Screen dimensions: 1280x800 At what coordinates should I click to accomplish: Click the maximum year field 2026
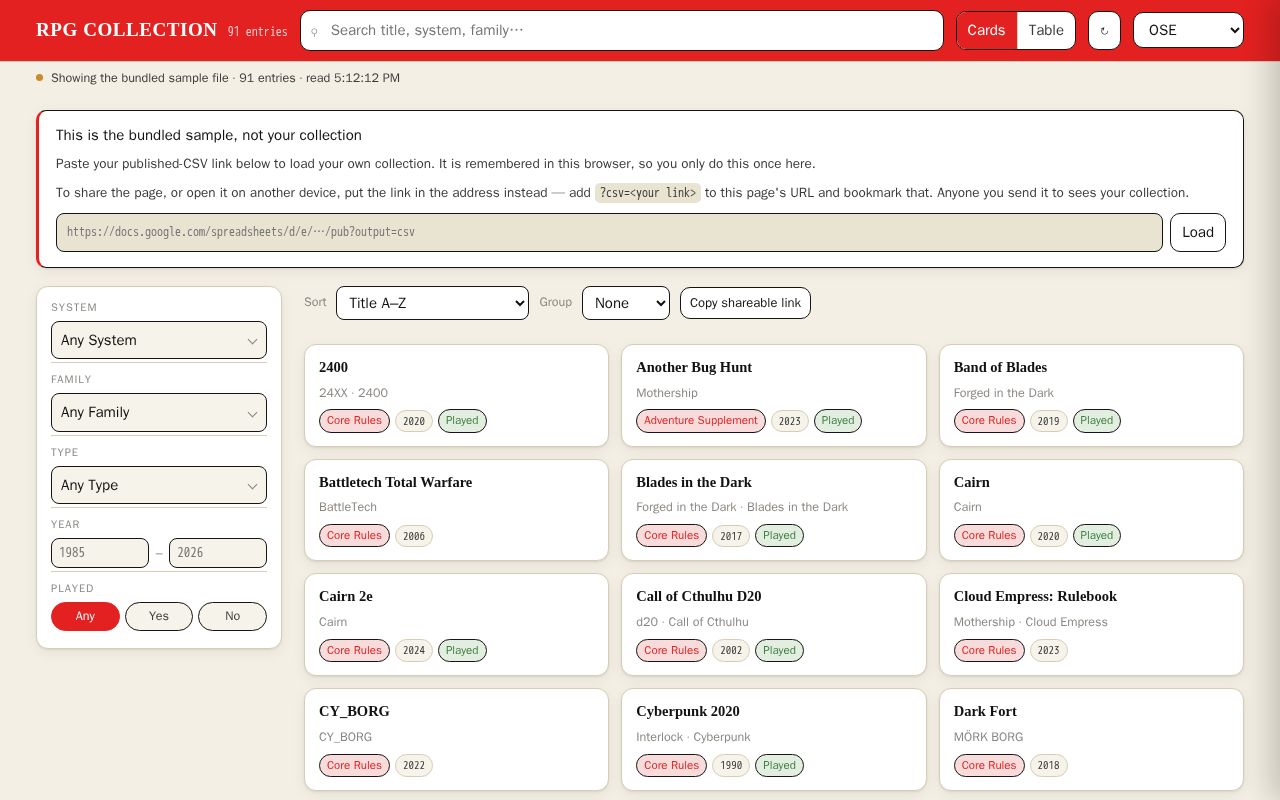click(218, 553)
